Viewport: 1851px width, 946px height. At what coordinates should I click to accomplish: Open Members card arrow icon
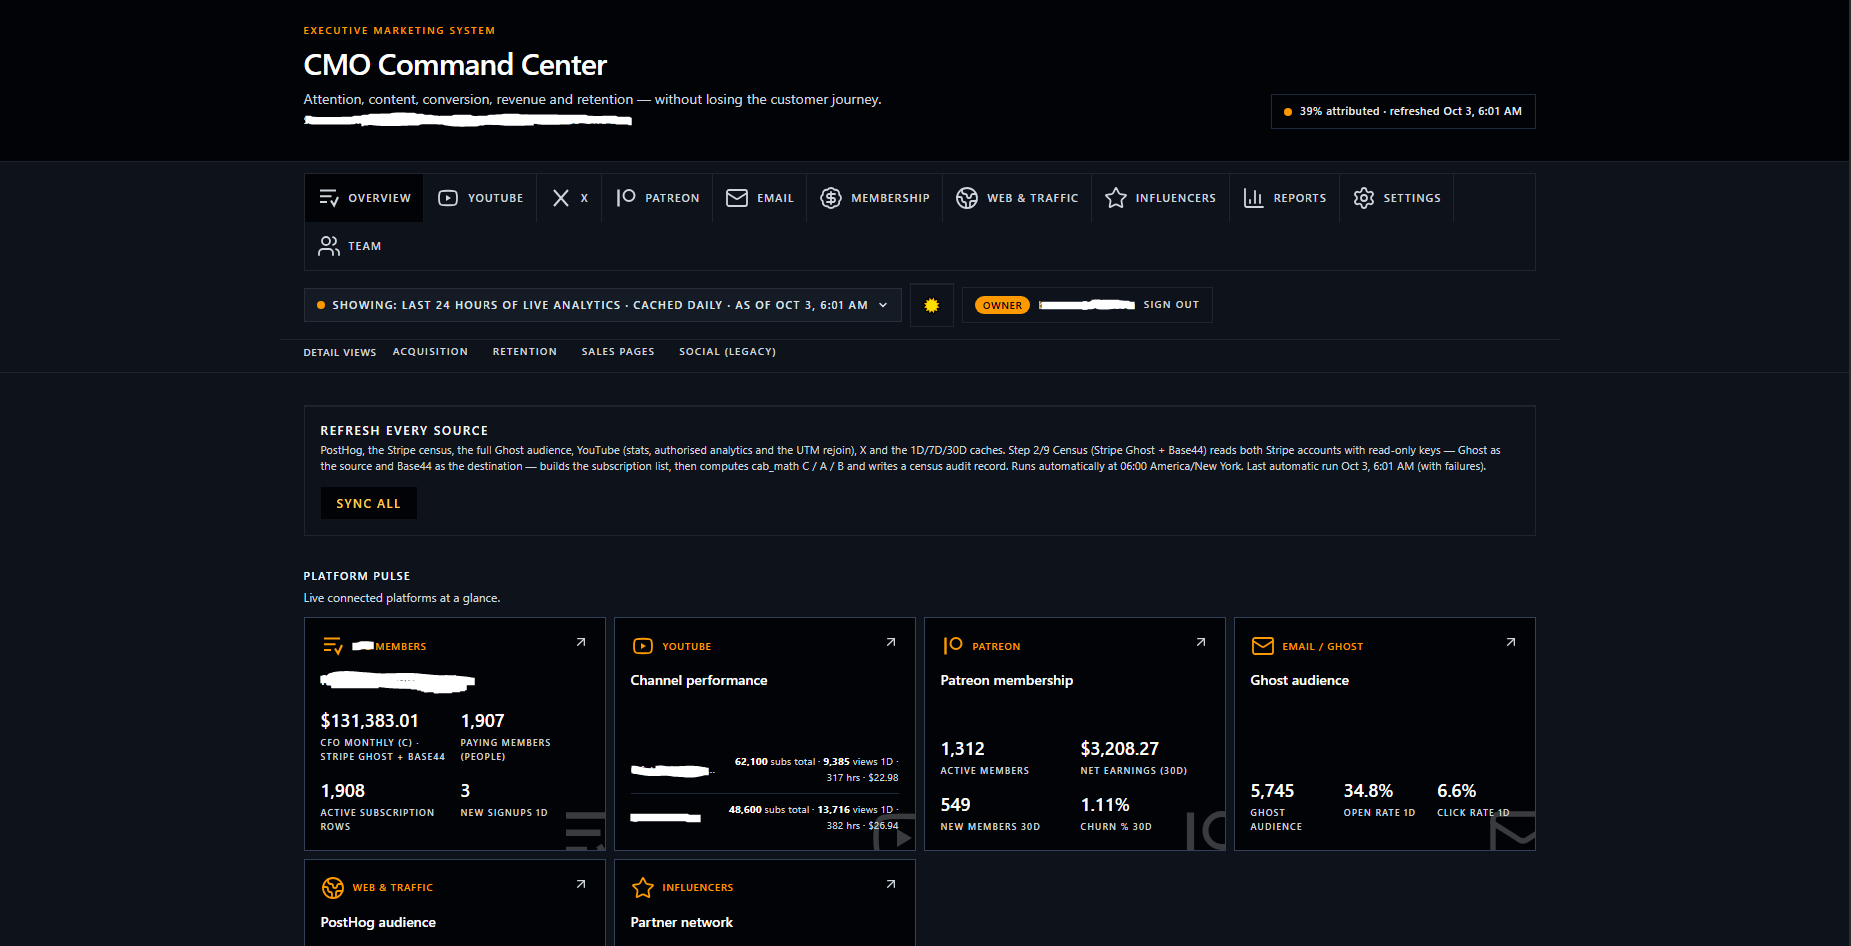coord(581,642)
